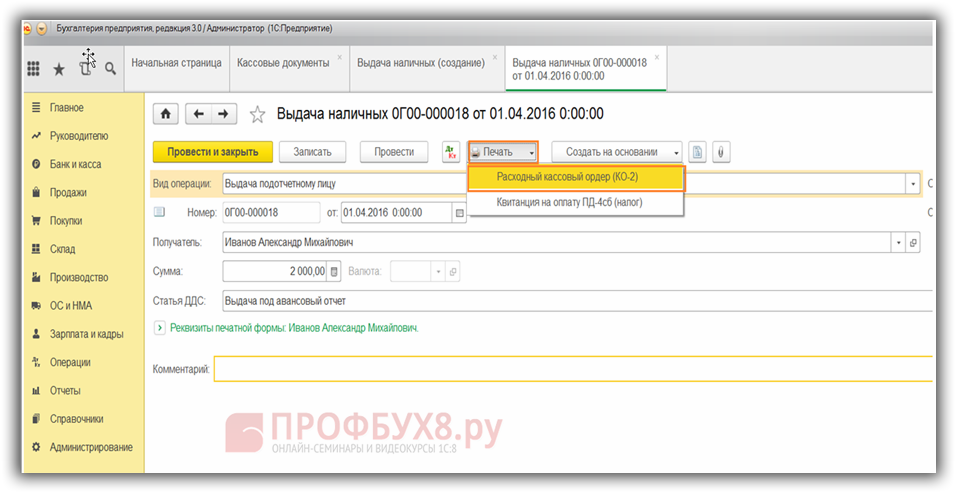The width and height of the screenshot is (956, 493).
Task: Click the paperclip attached files icon
Action: 719,152
